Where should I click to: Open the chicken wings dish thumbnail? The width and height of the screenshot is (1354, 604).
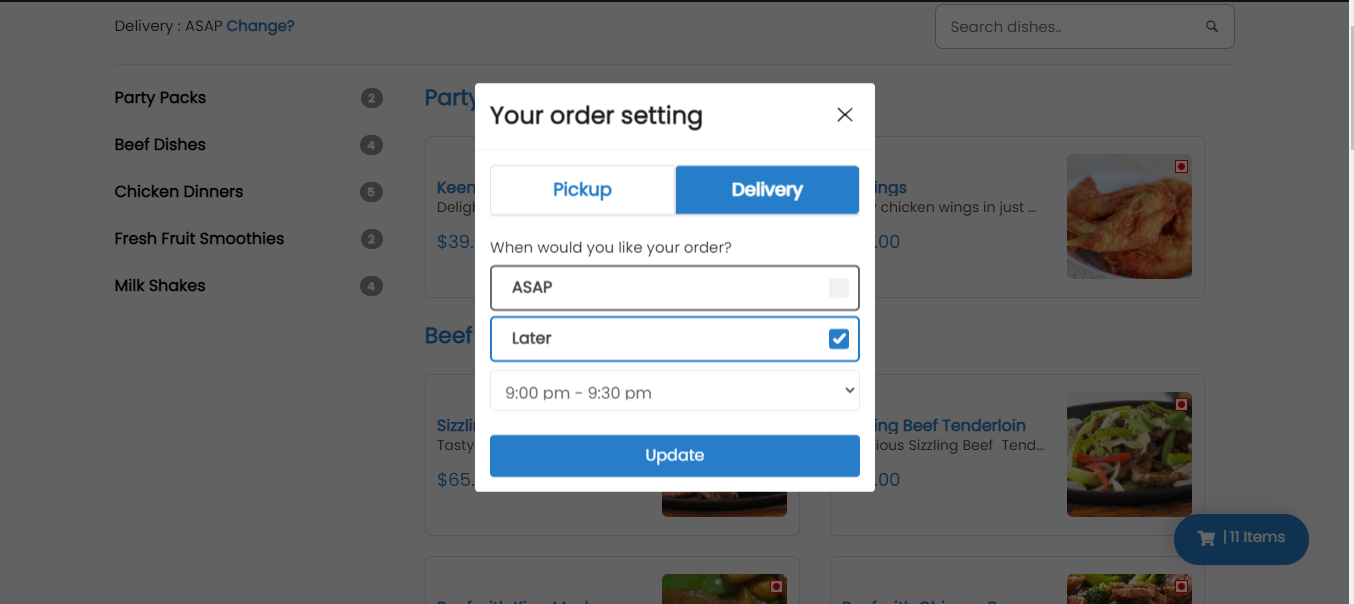pos(1129,216)
